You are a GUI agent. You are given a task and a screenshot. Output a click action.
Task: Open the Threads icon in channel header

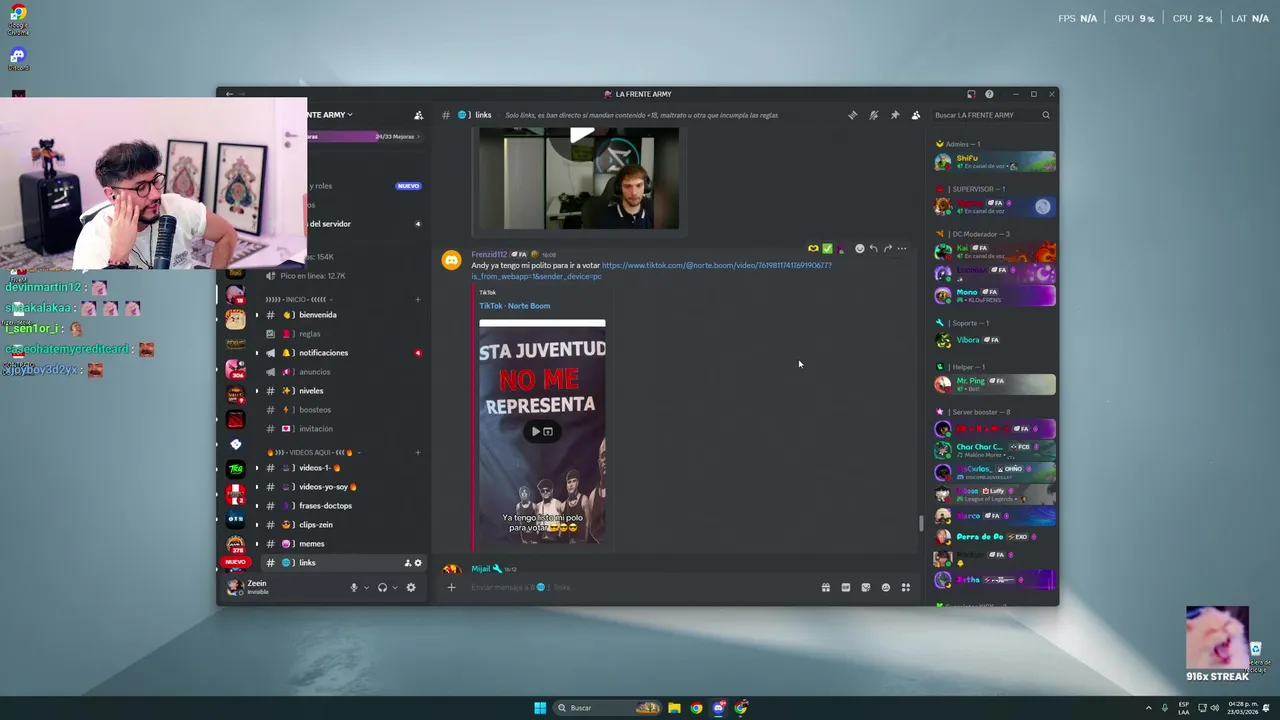tap(852, 115)
